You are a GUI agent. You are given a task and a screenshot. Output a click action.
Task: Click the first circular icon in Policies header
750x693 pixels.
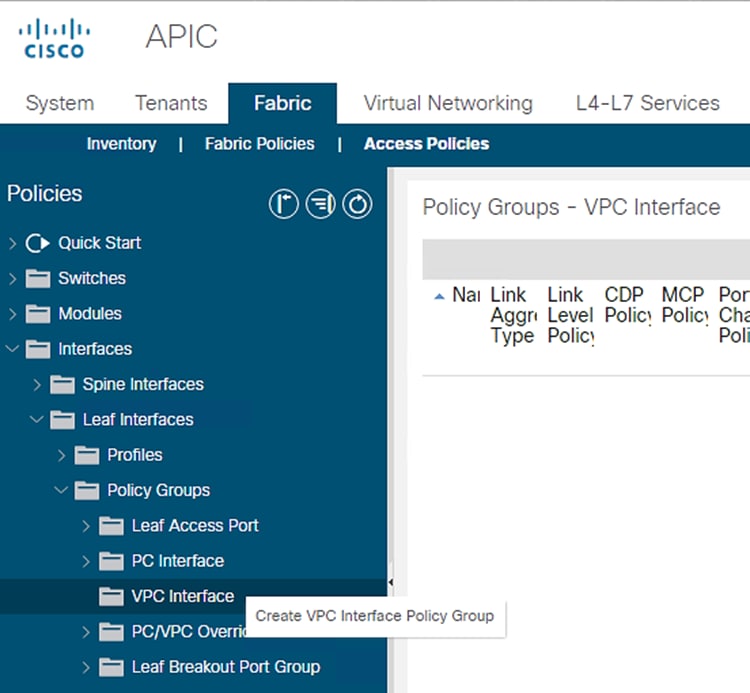pyautogui.click(x=284, y=205)
